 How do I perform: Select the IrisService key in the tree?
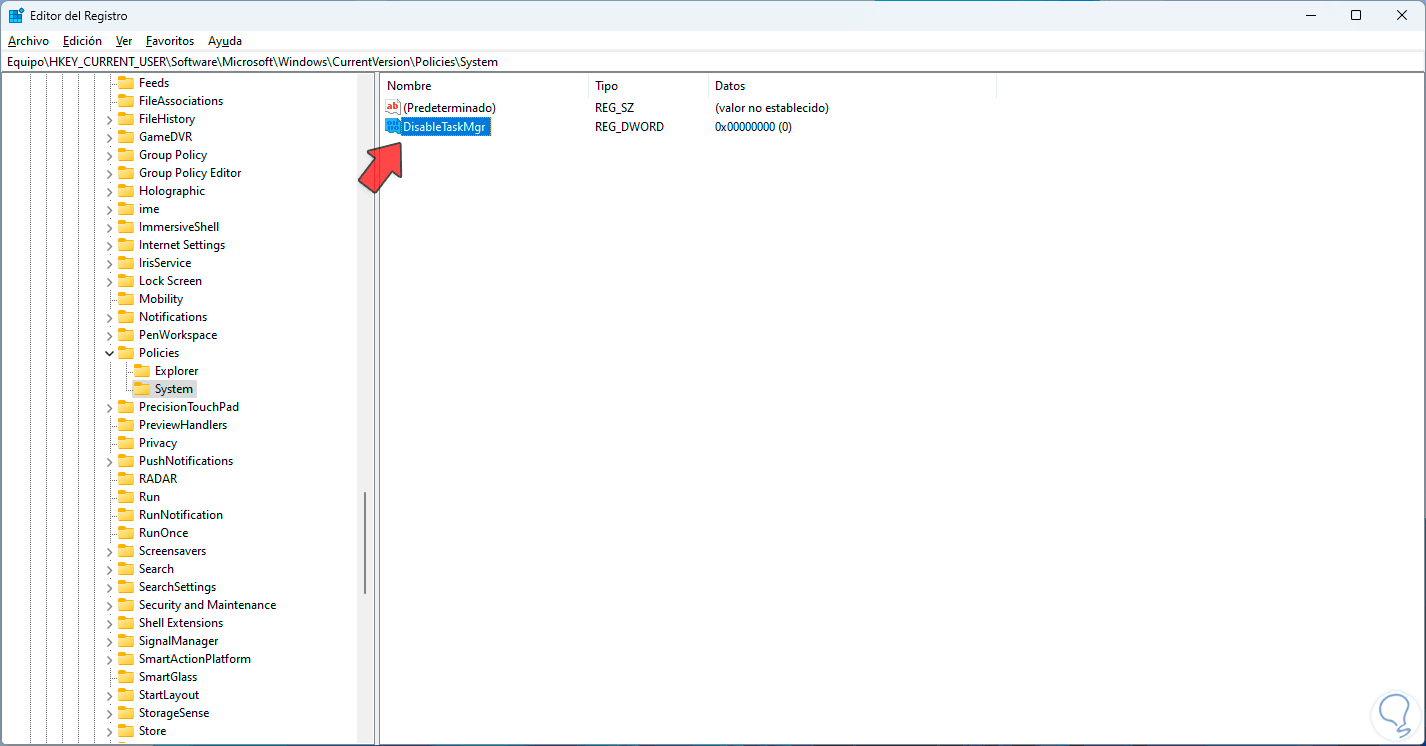(165, 263)
